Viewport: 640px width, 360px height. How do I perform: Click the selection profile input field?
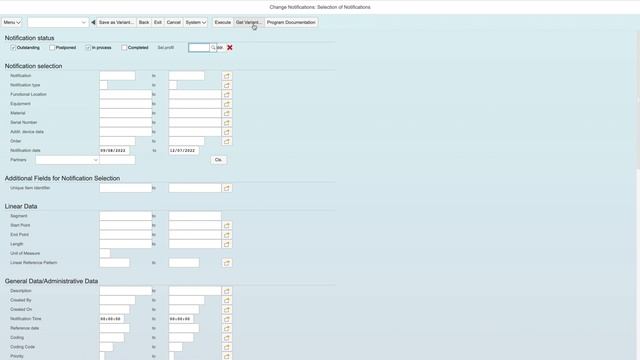pos(199,48)
